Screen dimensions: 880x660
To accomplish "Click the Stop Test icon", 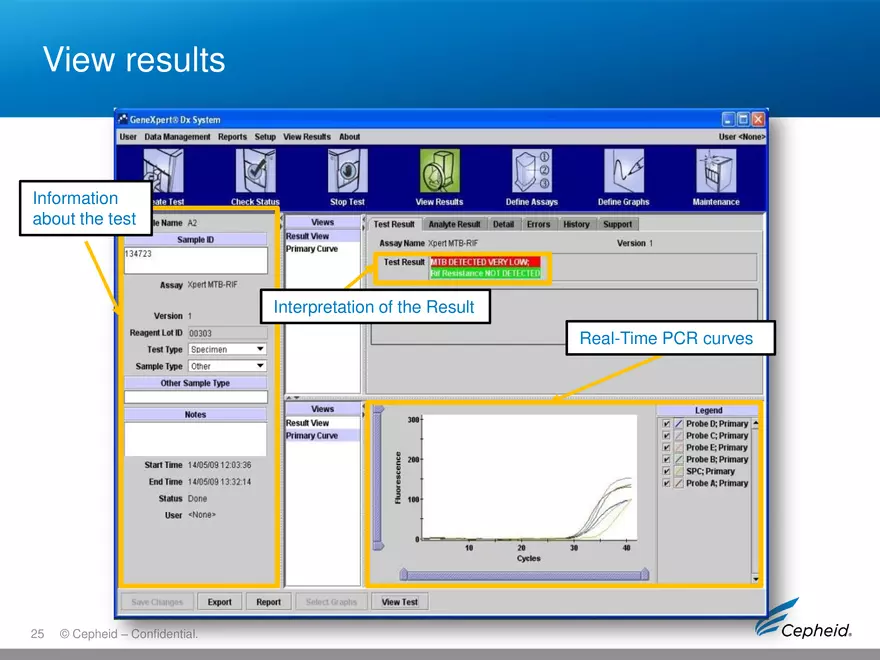I will [346, 172].
